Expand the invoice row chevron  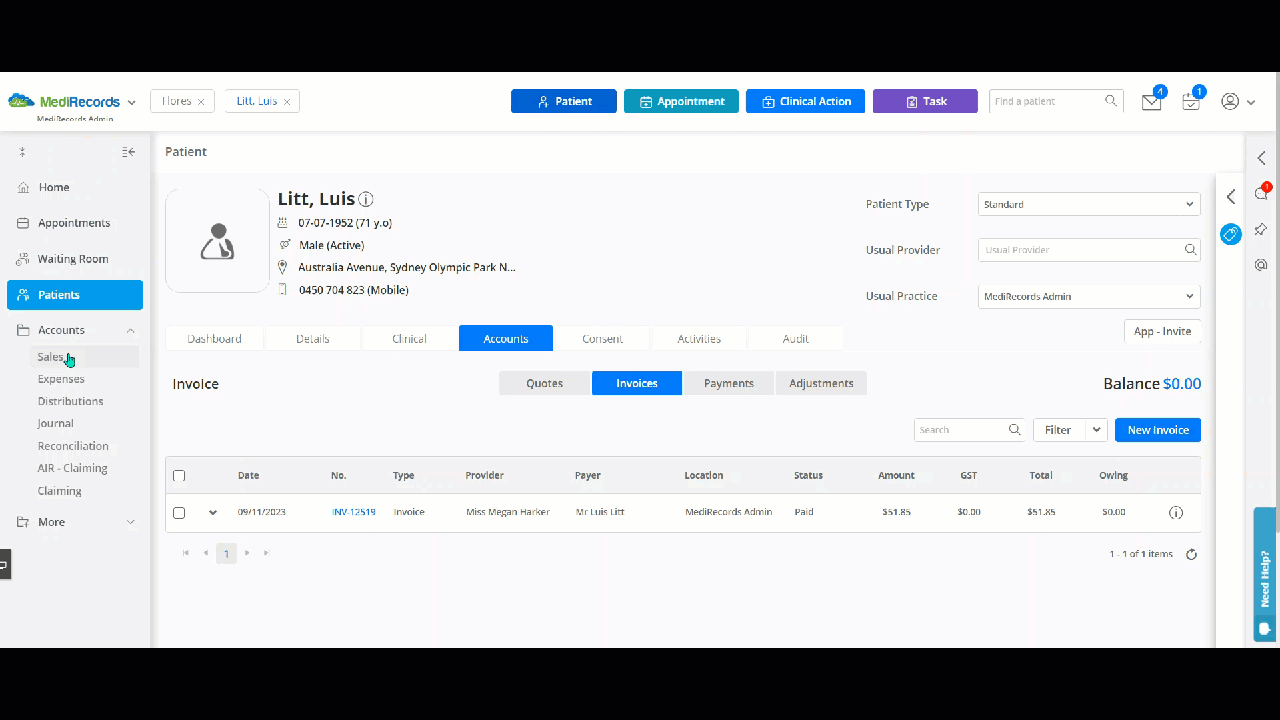[213, 513]
